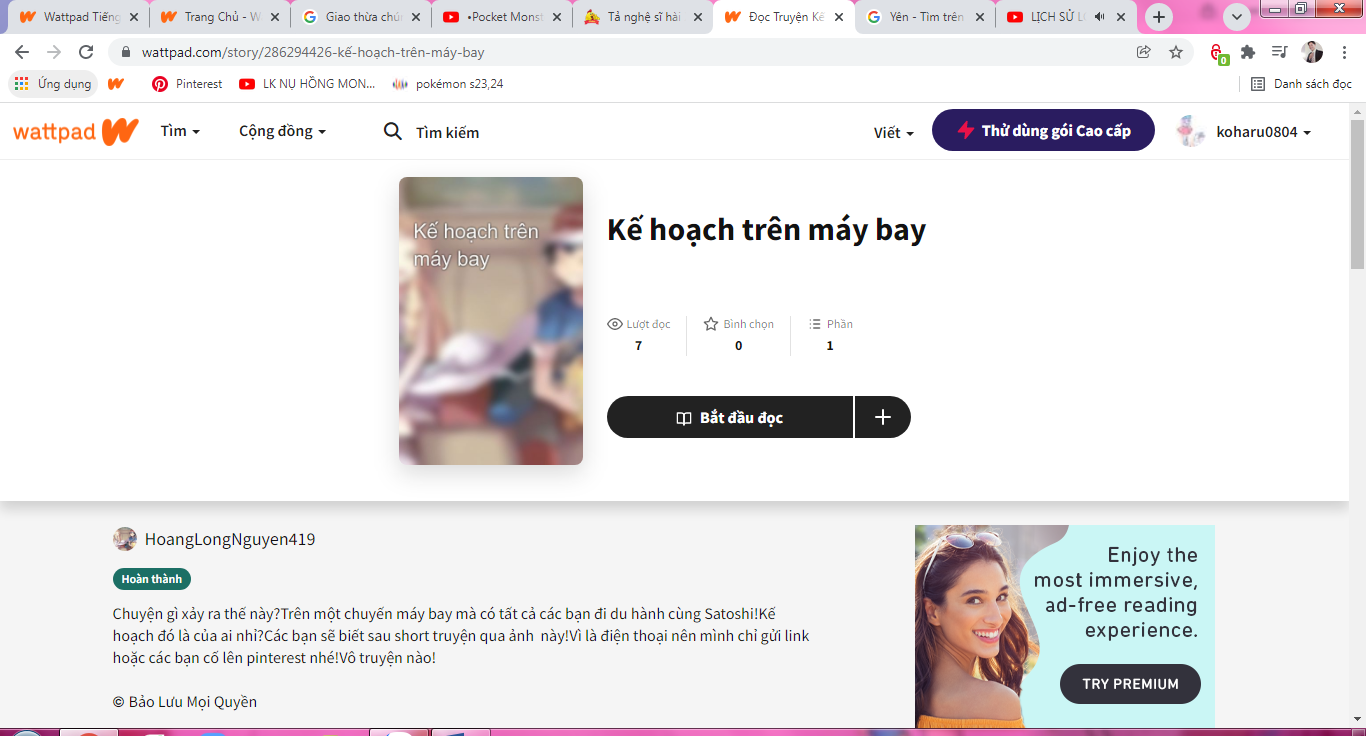Click TRY PREMIUM ad button

(x=1130, y=684)
